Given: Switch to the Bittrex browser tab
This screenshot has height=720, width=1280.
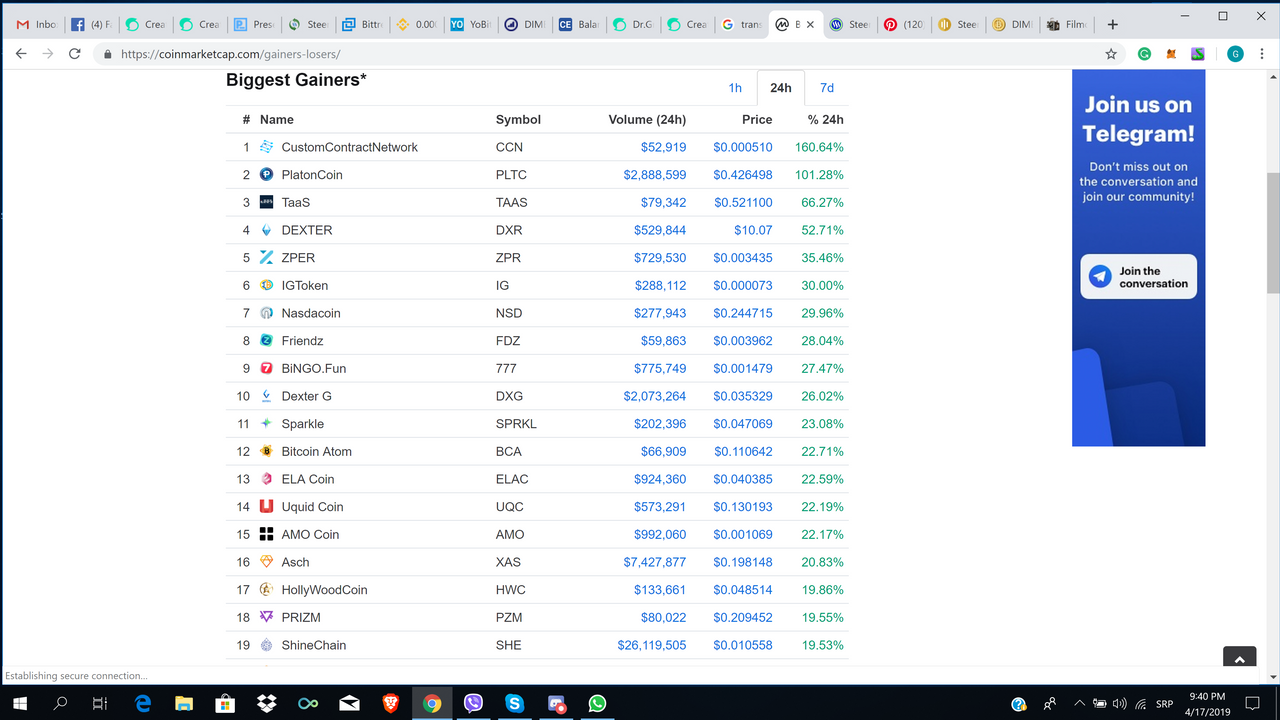Looking at the screenshot, I should click(360, 24).
